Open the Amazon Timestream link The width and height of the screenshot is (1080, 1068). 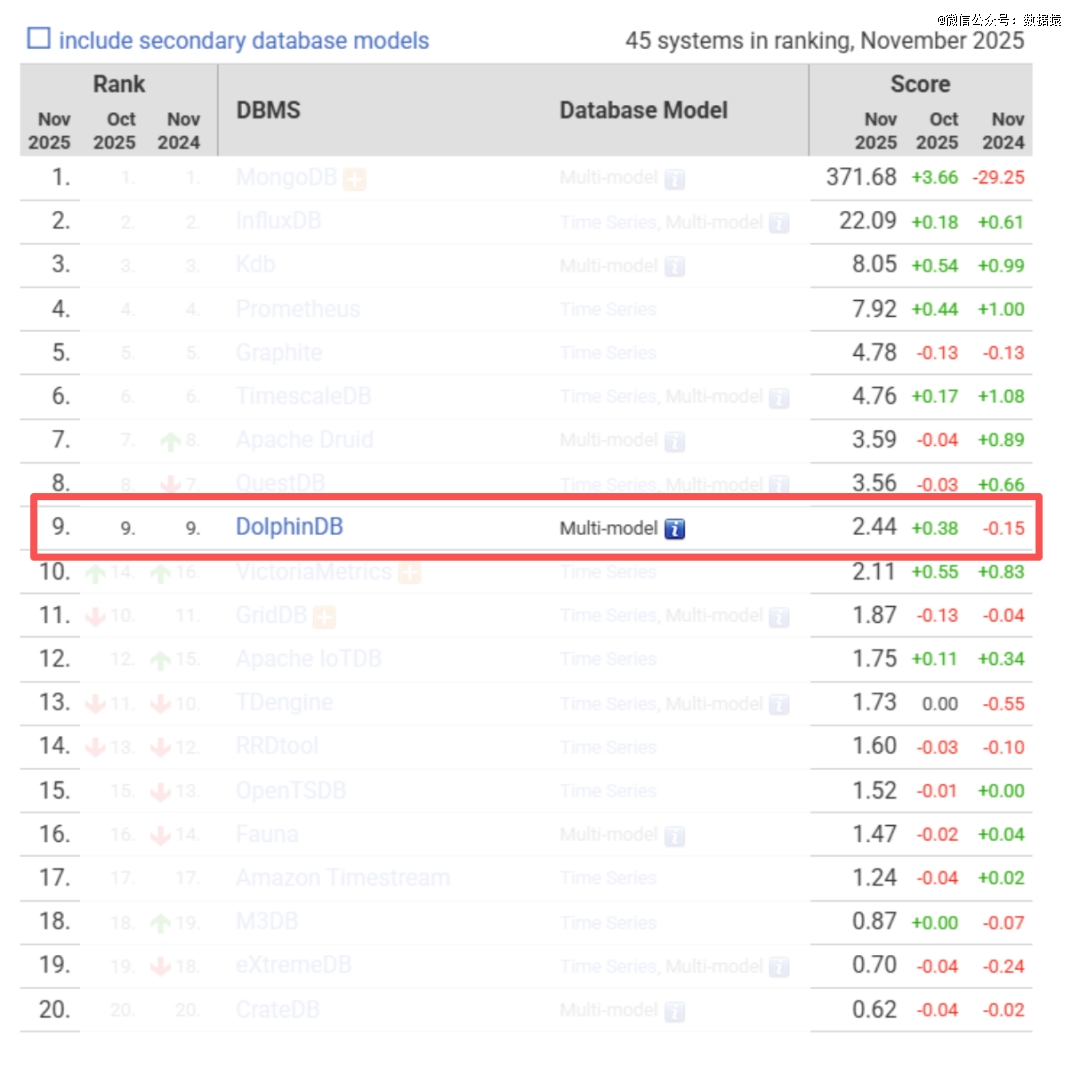[x=342, y=878]
